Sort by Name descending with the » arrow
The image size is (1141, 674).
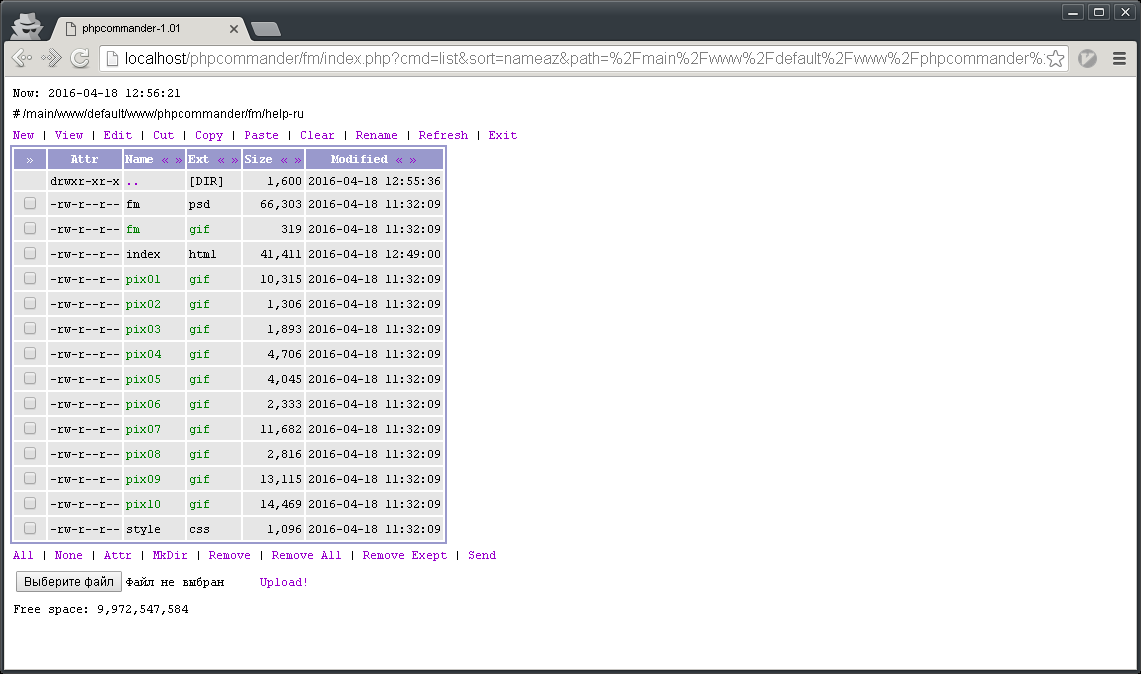click(x=180, y=159)
